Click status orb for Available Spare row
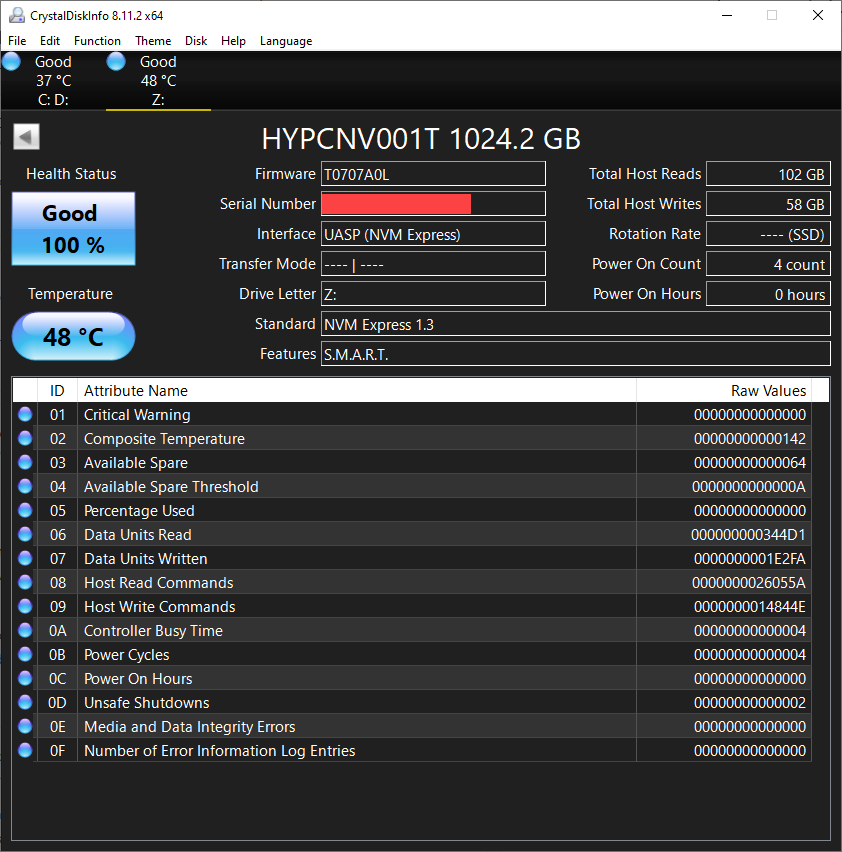This screenshot has height=852, width=842. click(x=25, y=462)
